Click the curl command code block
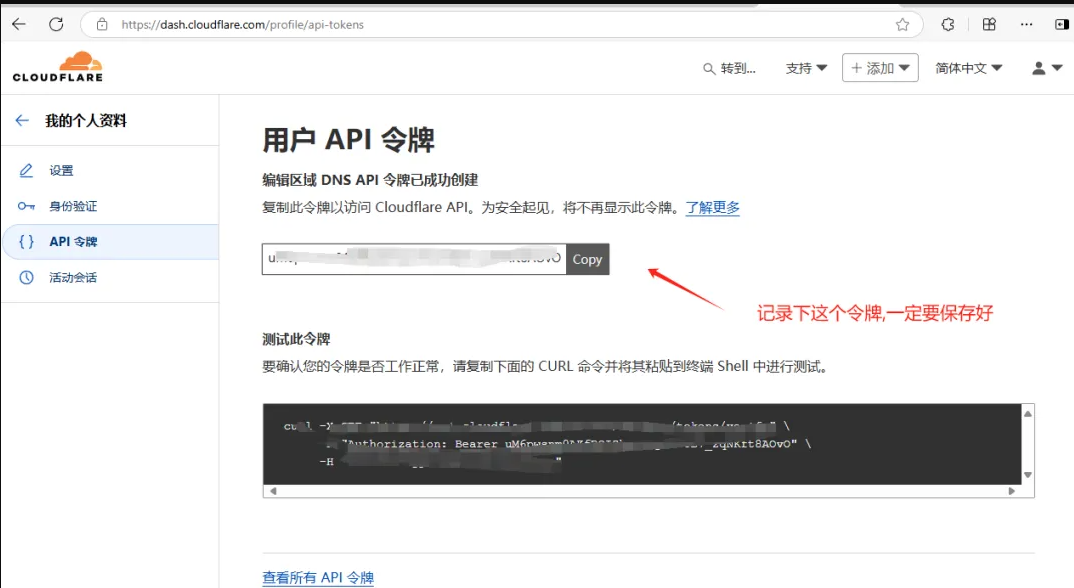1074x588 pixels. coord(642,444)
